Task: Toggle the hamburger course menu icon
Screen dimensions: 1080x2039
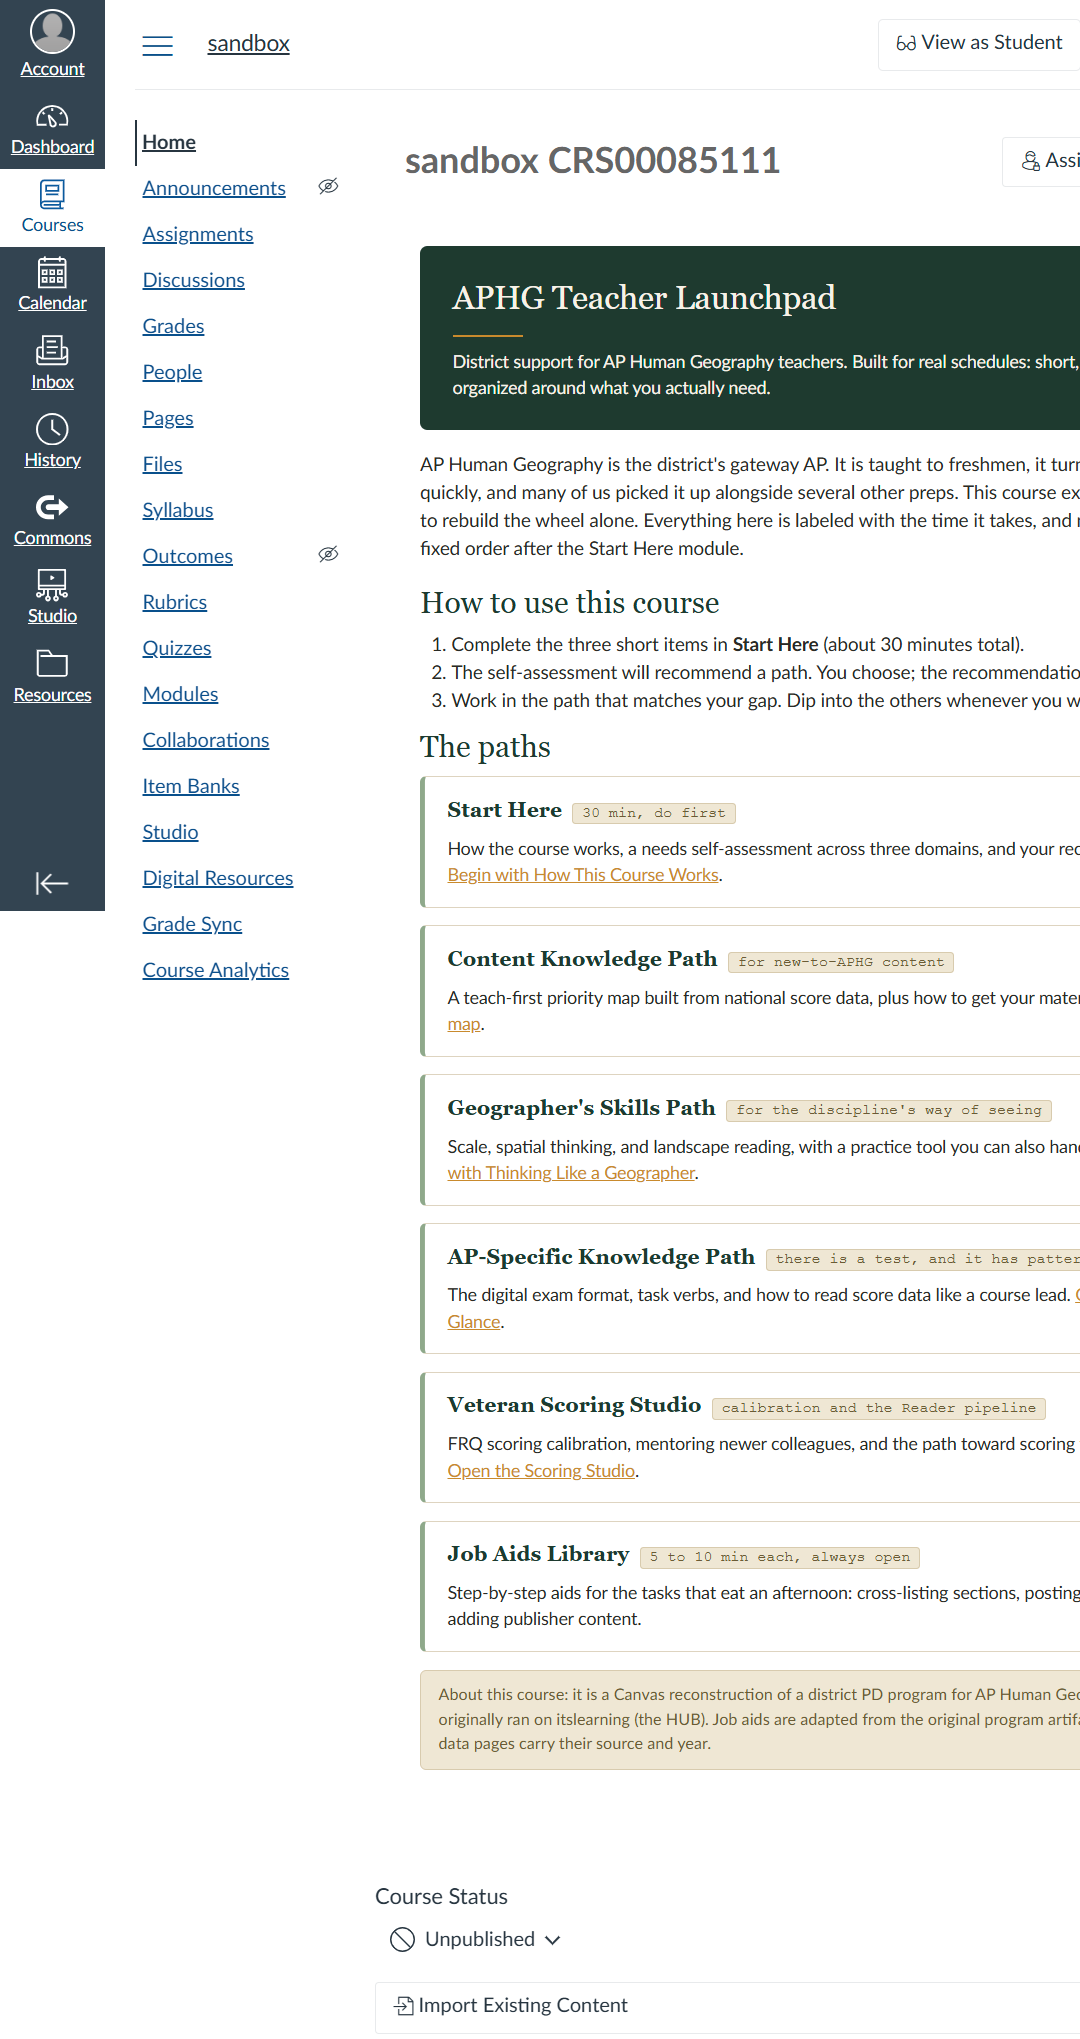Action: 157,45
